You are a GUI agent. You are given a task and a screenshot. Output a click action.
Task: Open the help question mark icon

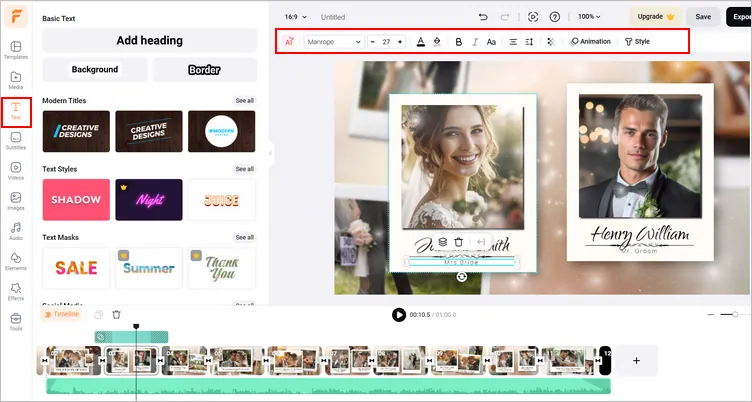[554, 17]
